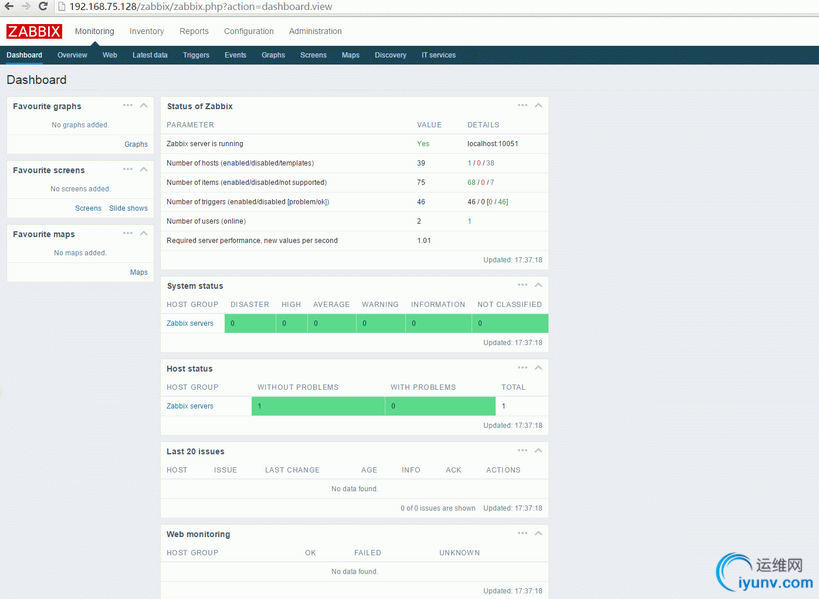Open Zabbix servers link in System status
This screenshot has width=819, height=599.
[x=190, y=323]
